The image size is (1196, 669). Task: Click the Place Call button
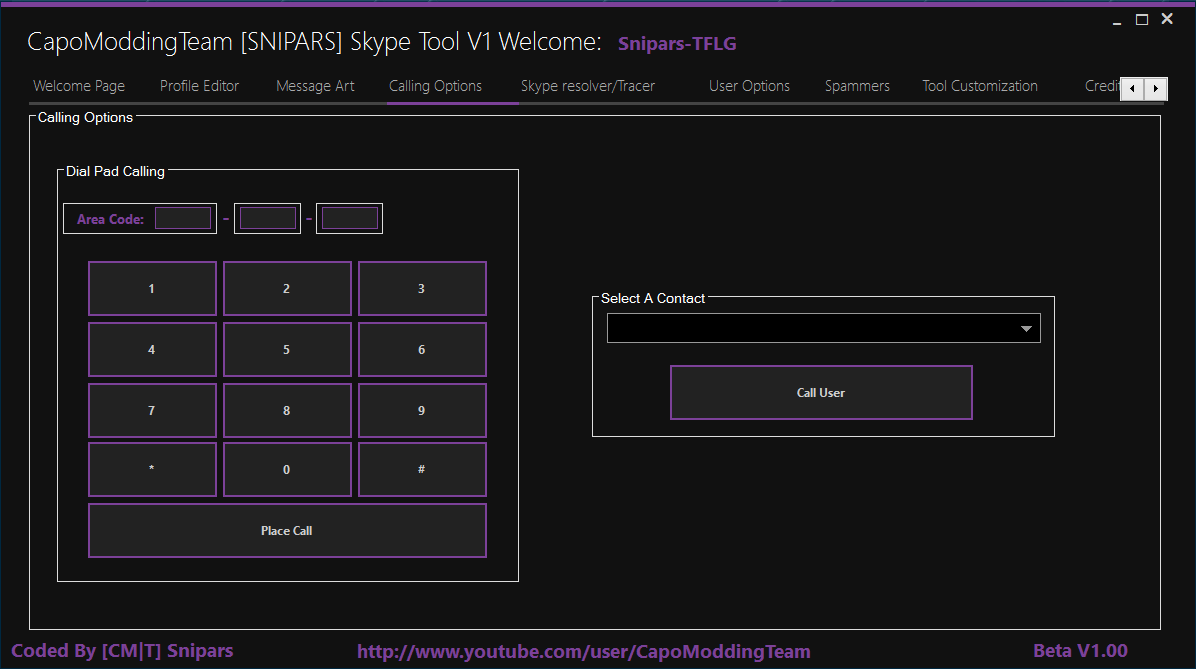pyautogui.click(x=288, y=530)
